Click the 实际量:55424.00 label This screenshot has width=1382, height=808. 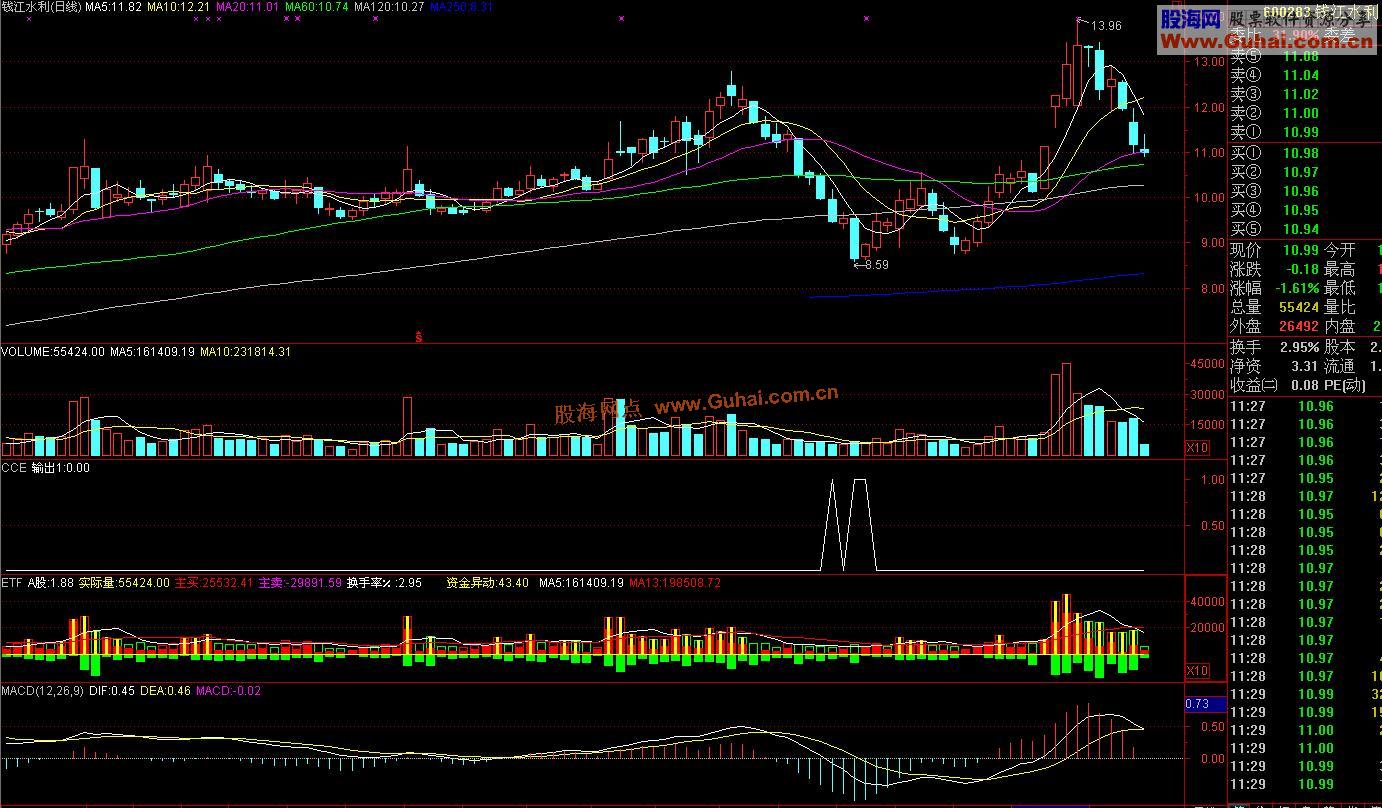[x=124, y=582]
